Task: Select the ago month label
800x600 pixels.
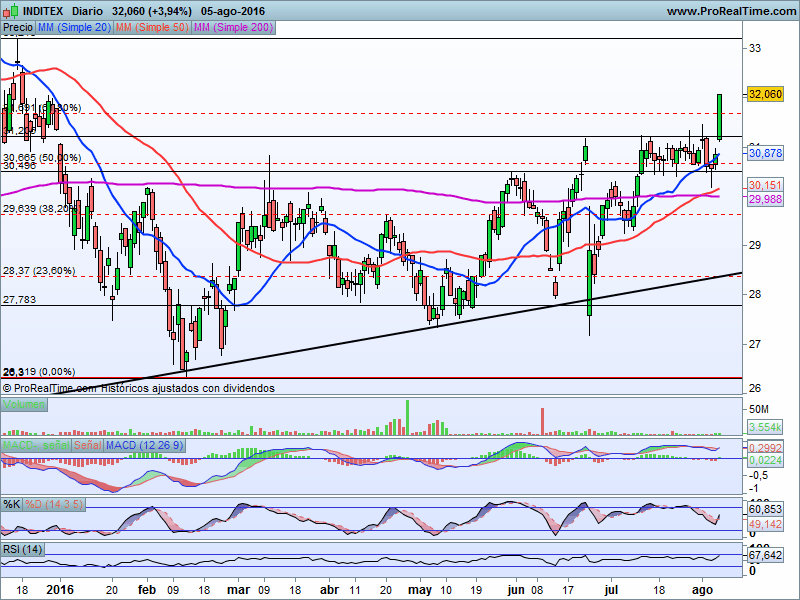Action: (x=702, y=590)
